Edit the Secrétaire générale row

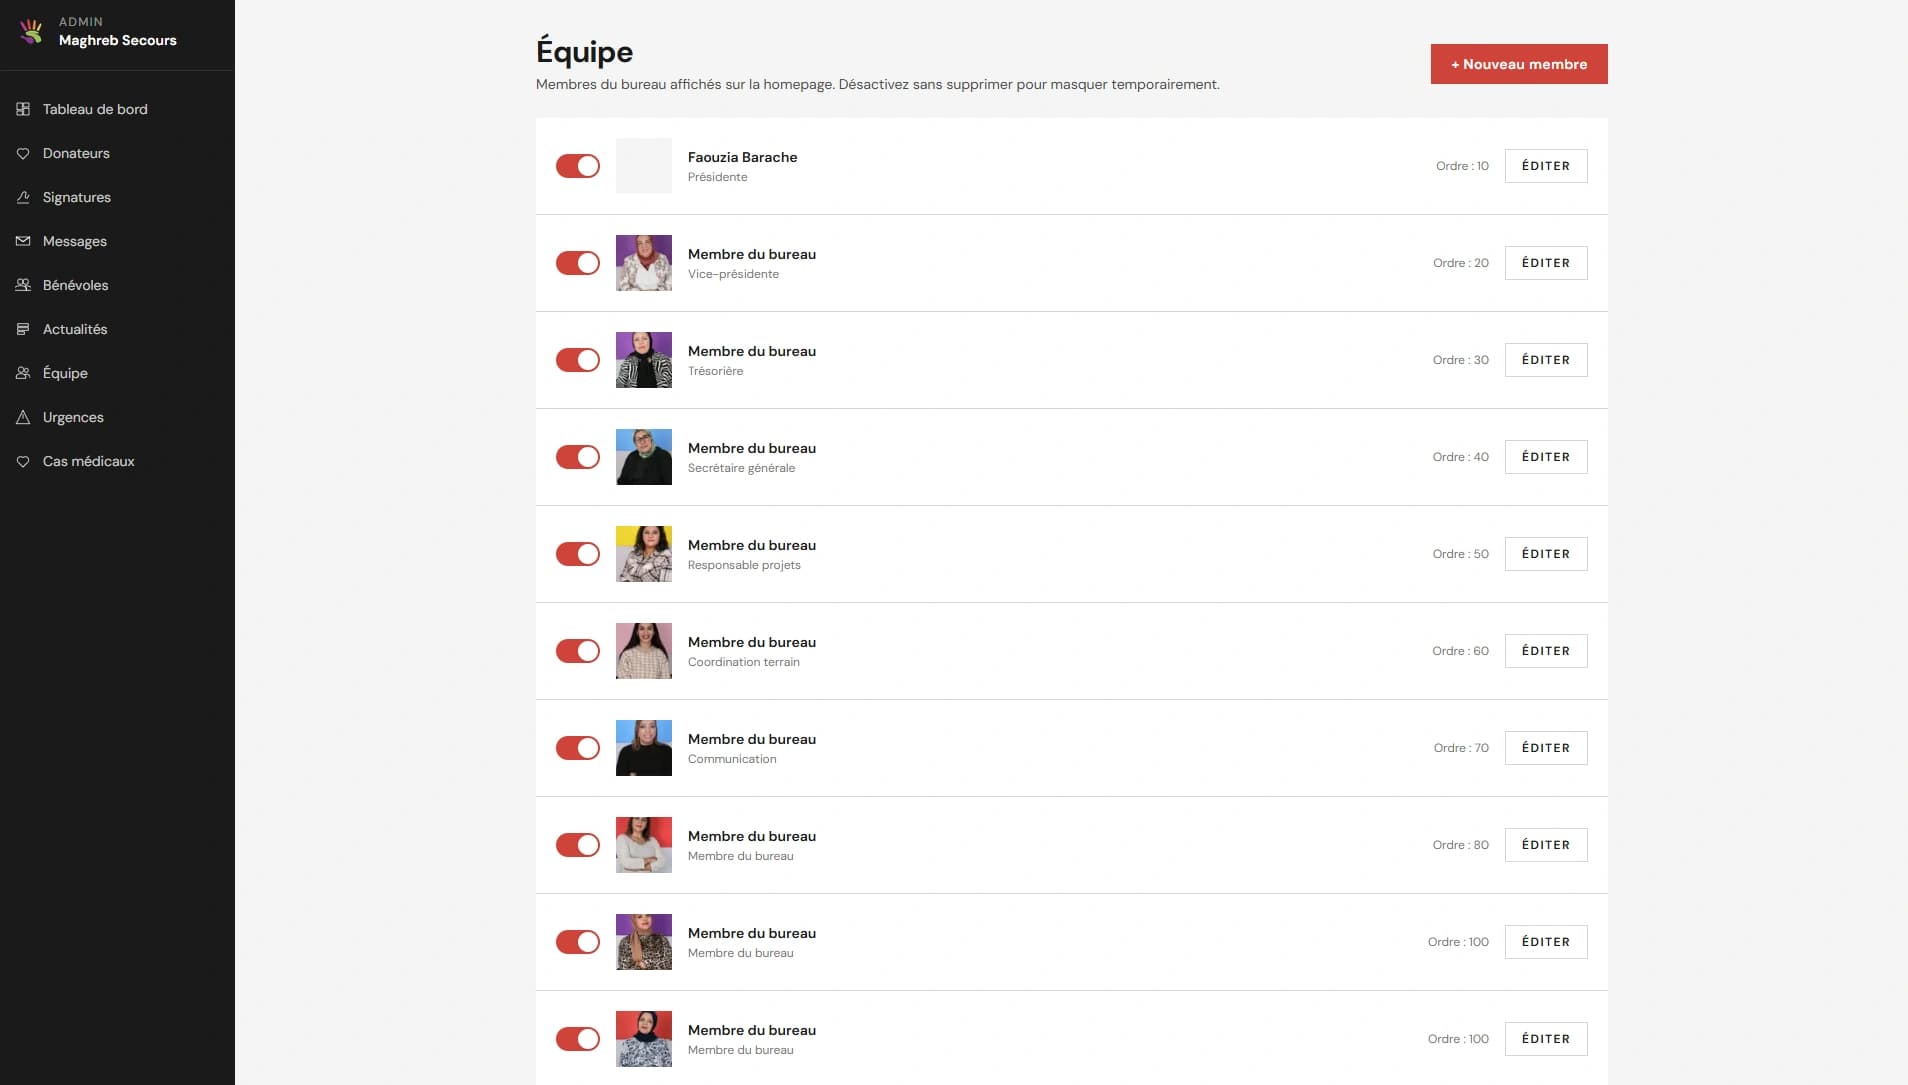(1545, 457)
